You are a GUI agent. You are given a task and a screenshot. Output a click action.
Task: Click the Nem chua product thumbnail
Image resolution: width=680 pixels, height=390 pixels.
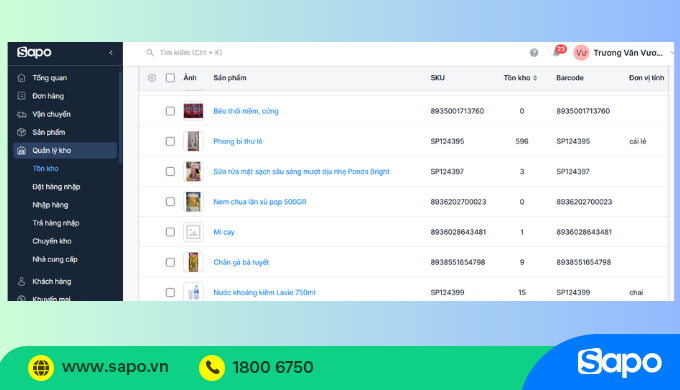pyautogui.click(x=193, y=202)
